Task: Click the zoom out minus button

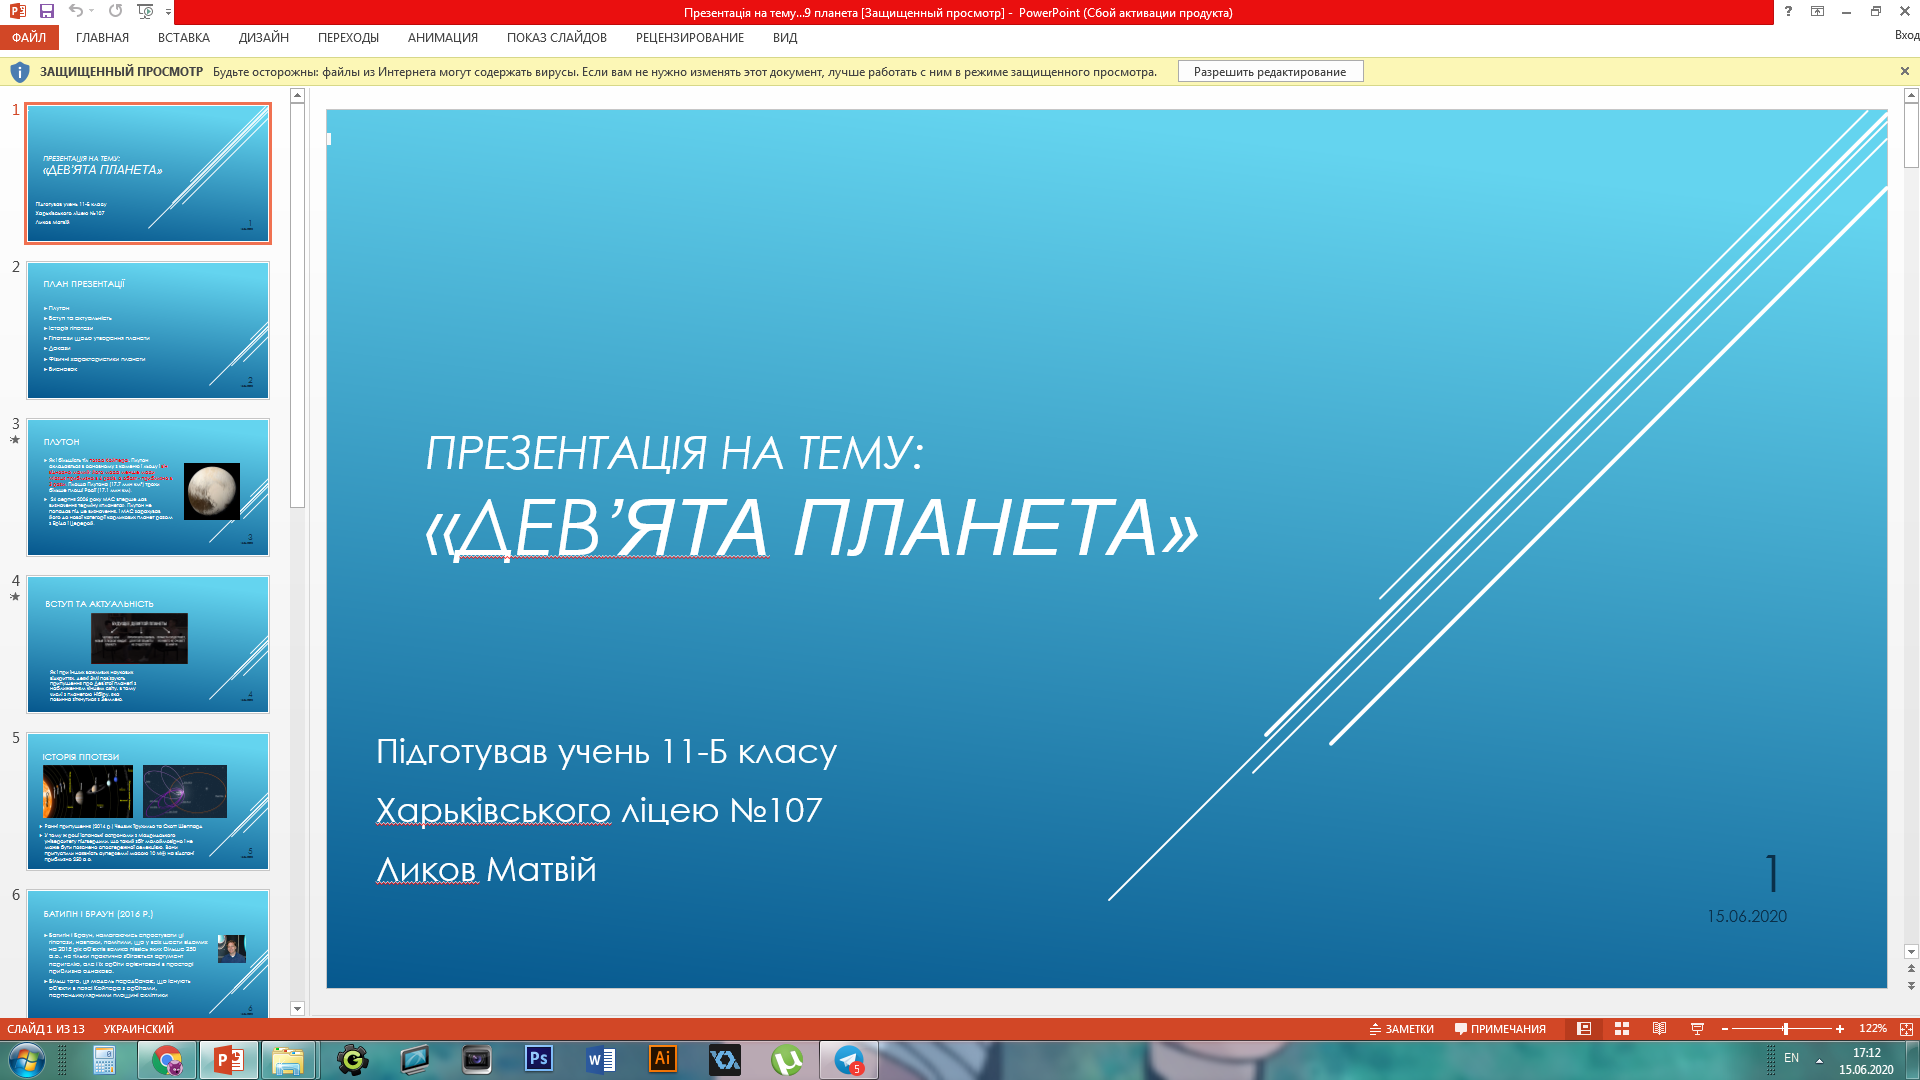Action: 1725,1029
